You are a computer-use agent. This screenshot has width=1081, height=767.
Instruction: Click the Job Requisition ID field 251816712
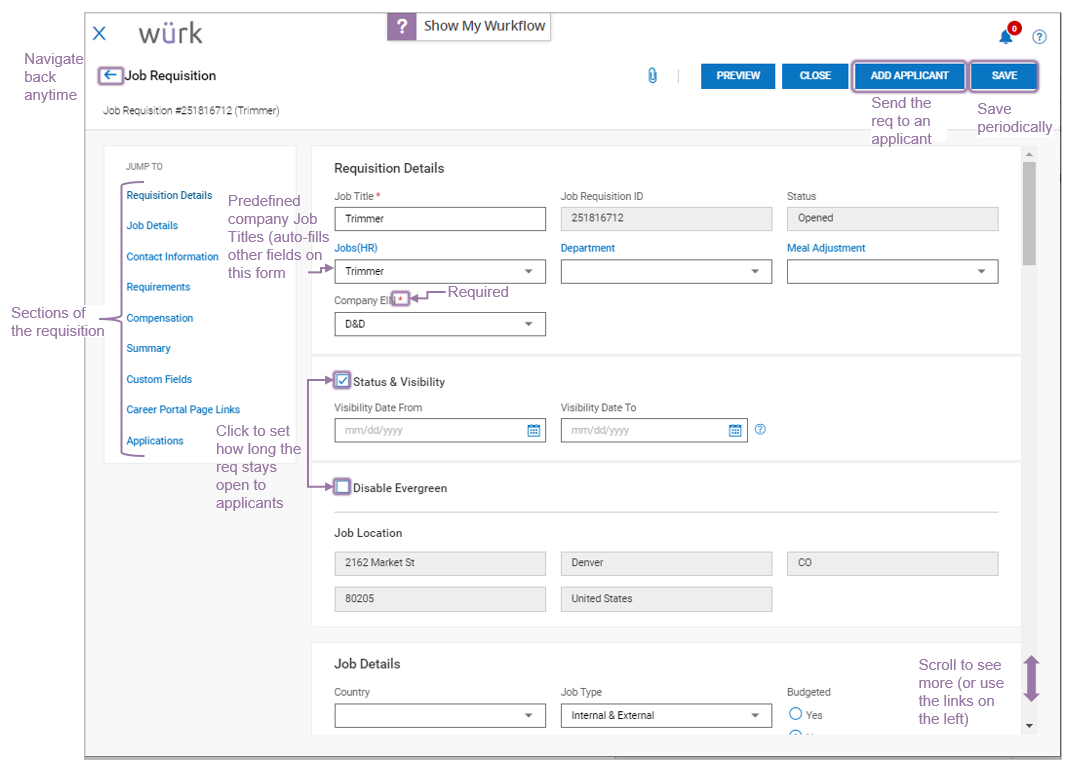pos(666,218)
